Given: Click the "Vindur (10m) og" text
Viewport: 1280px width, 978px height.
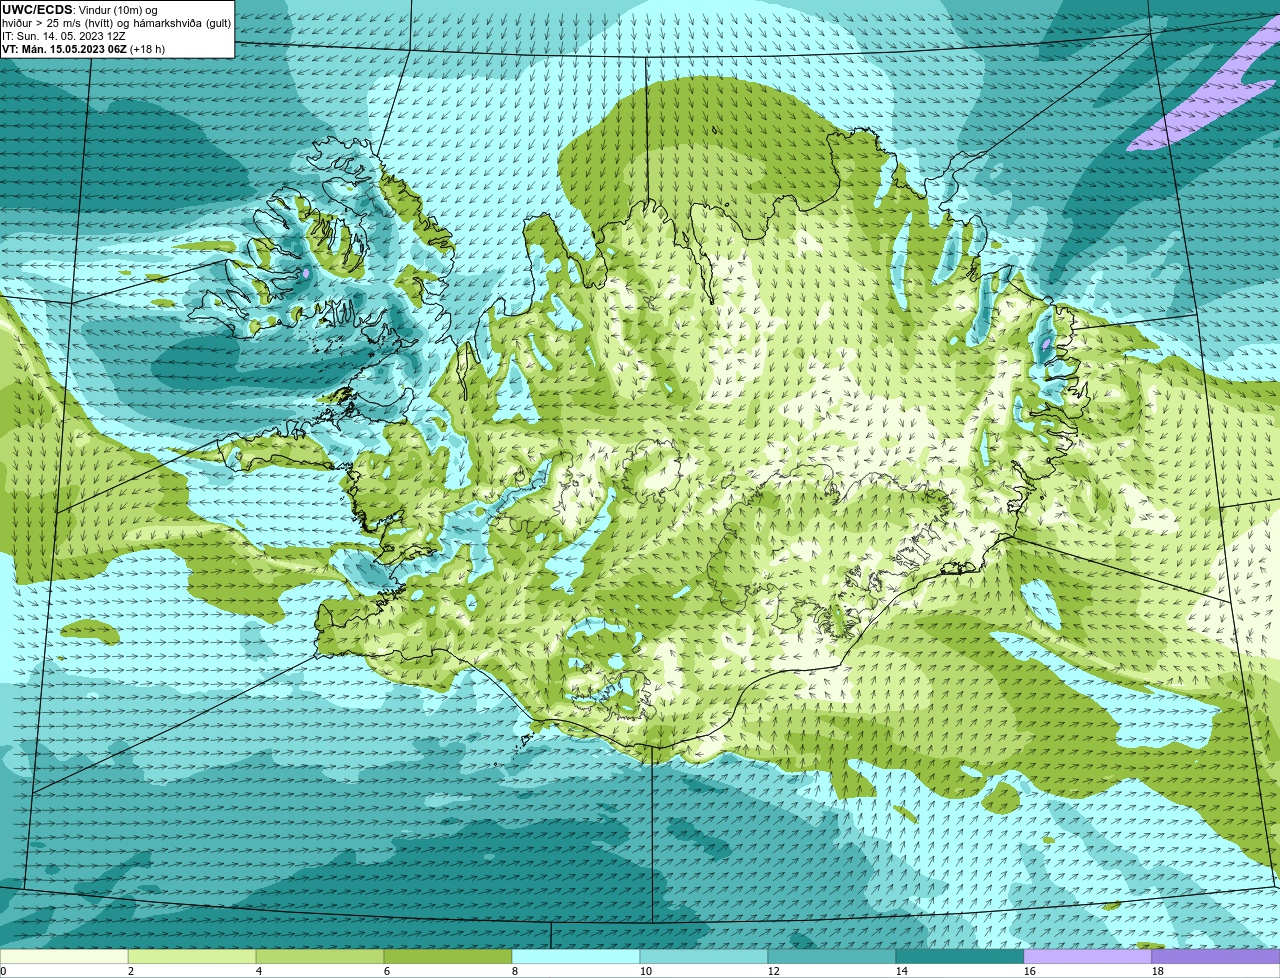Looking at the screenshot, I should click(x=118, y=10).
